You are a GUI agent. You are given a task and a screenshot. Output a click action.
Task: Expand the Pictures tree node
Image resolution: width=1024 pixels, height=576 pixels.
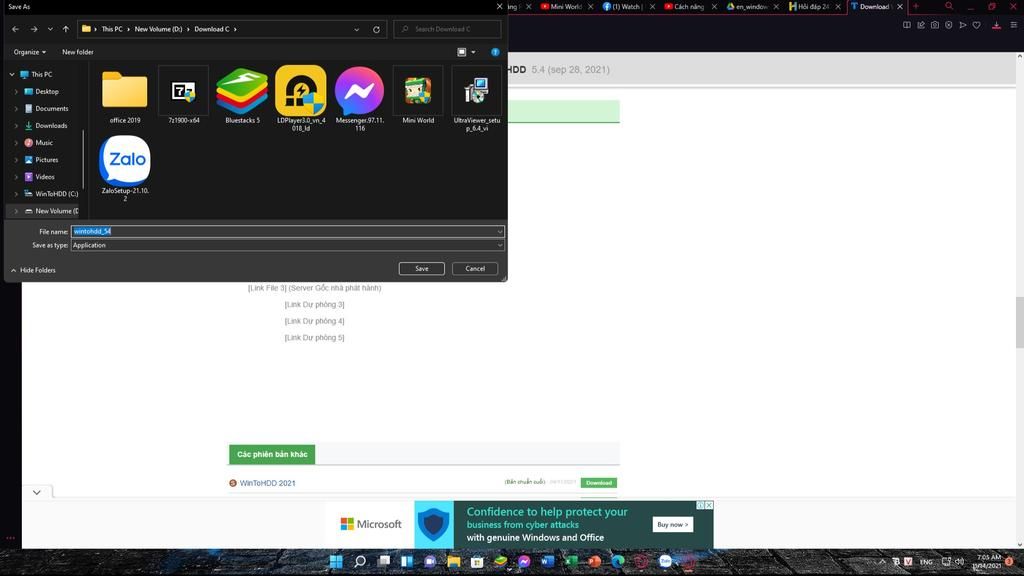coord(16,159)
